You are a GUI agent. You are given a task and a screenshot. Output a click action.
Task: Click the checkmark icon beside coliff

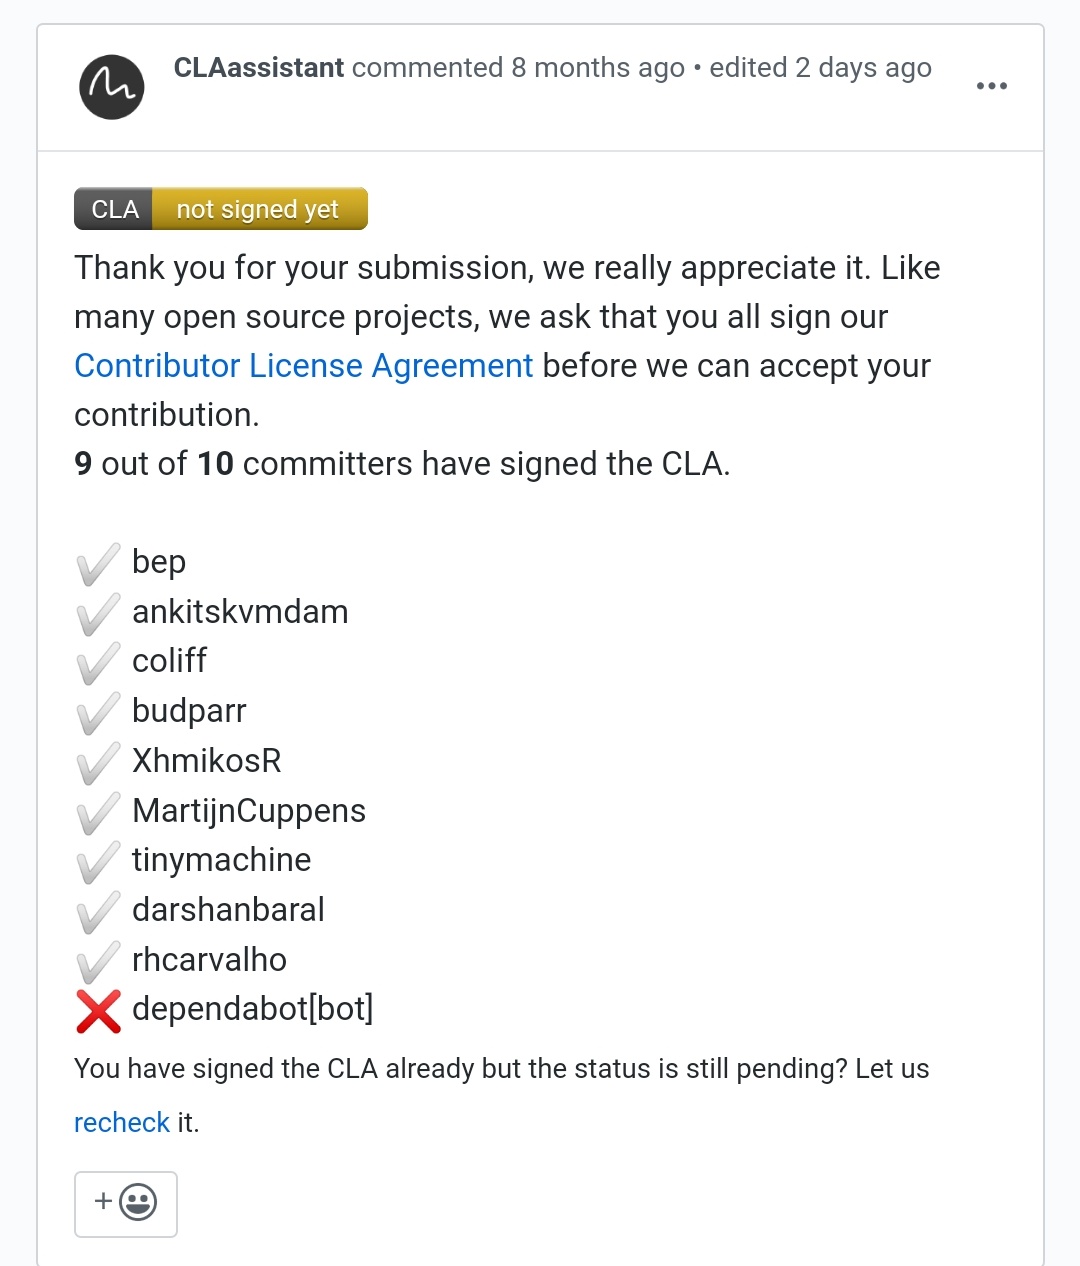[x=98, y=663]
